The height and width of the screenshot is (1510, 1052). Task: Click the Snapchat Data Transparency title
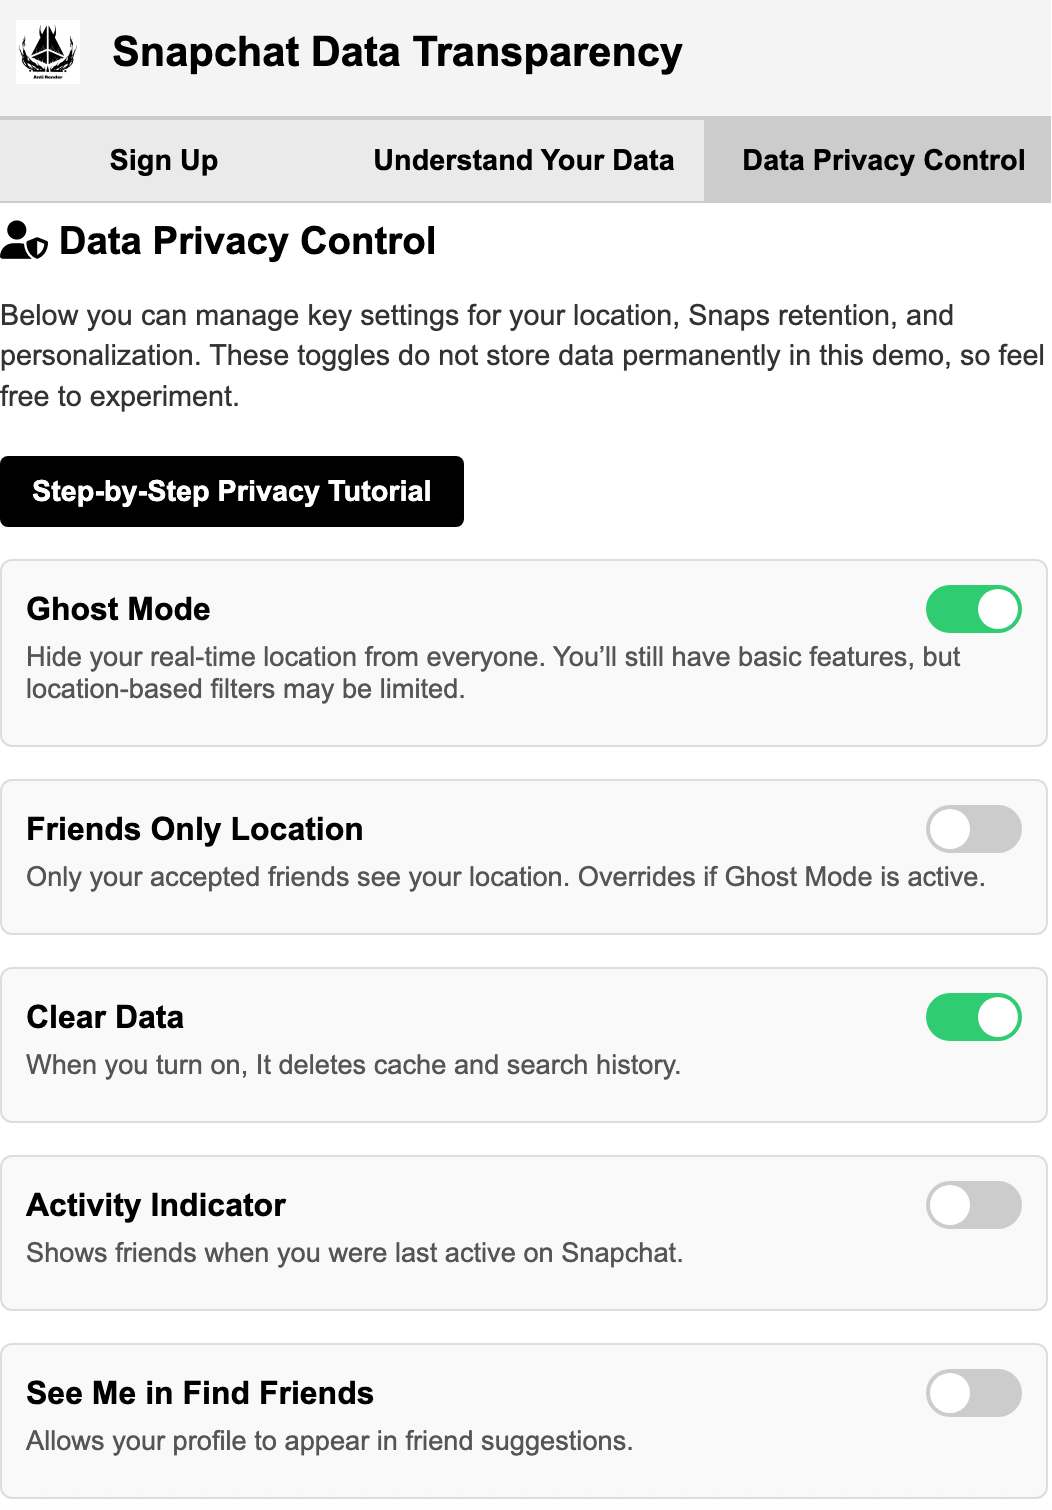point(398,51)
